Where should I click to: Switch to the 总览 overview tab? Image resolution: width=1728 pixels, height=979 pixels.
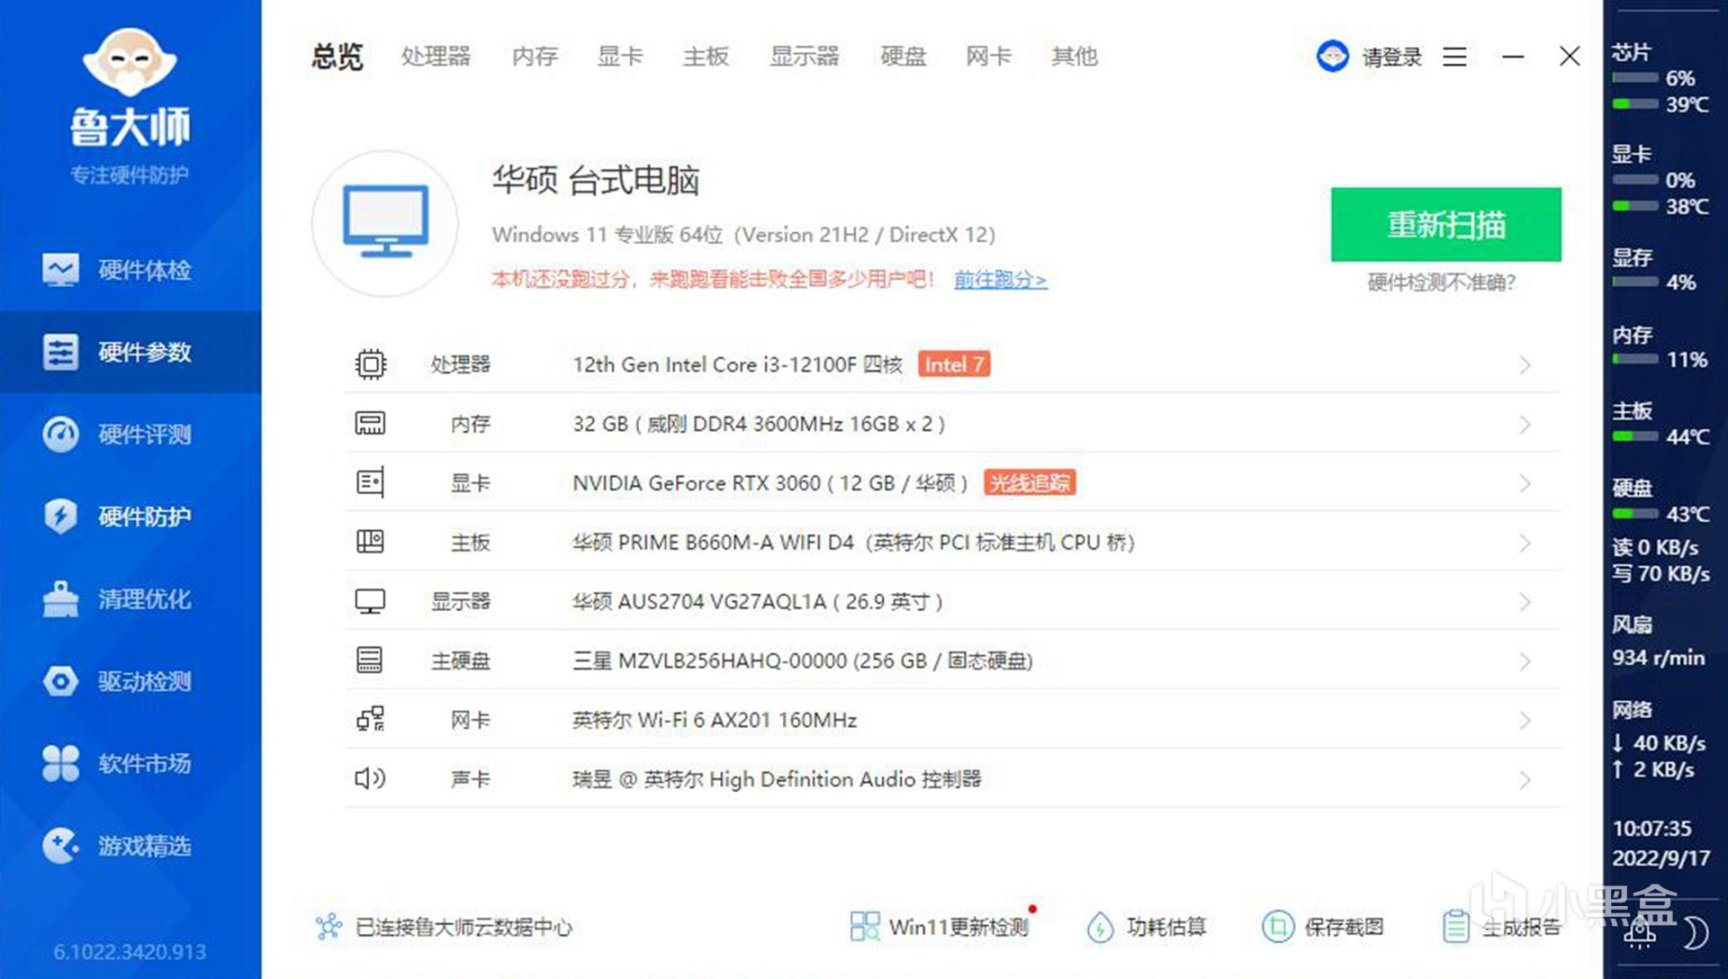tap(337, 56)
